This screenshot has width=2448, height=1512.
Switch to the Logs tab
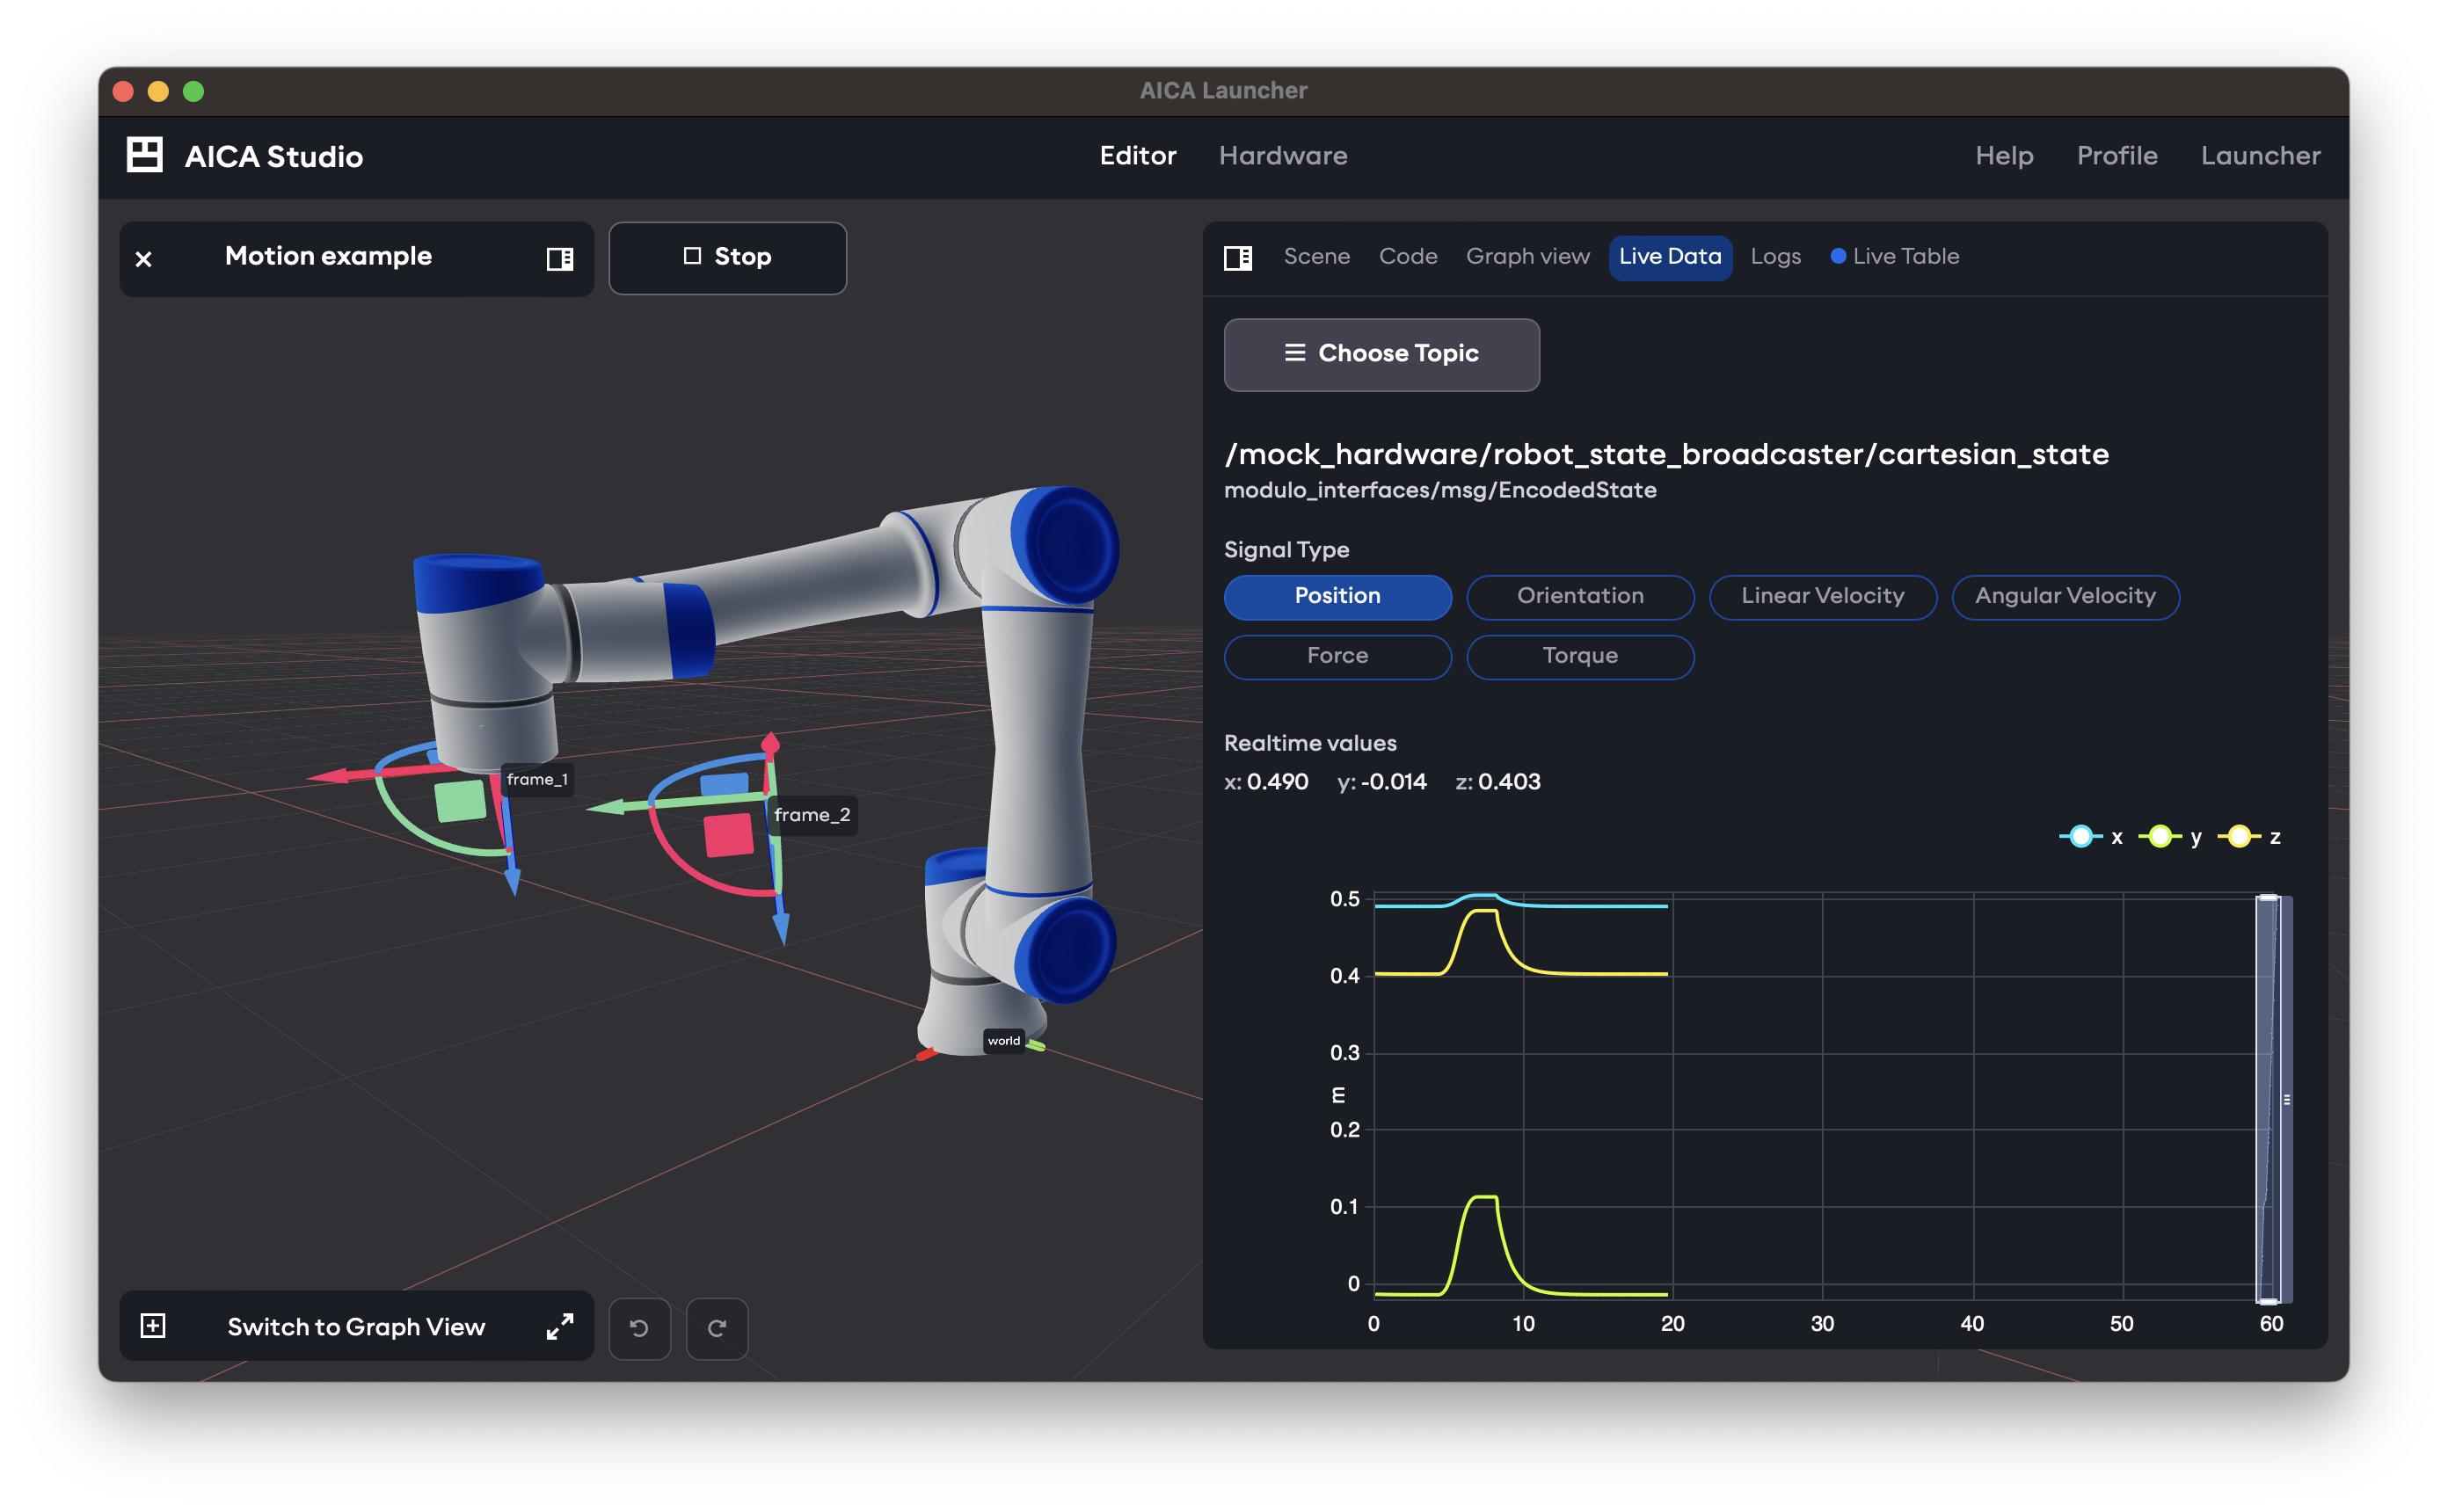coord(1775,257)
